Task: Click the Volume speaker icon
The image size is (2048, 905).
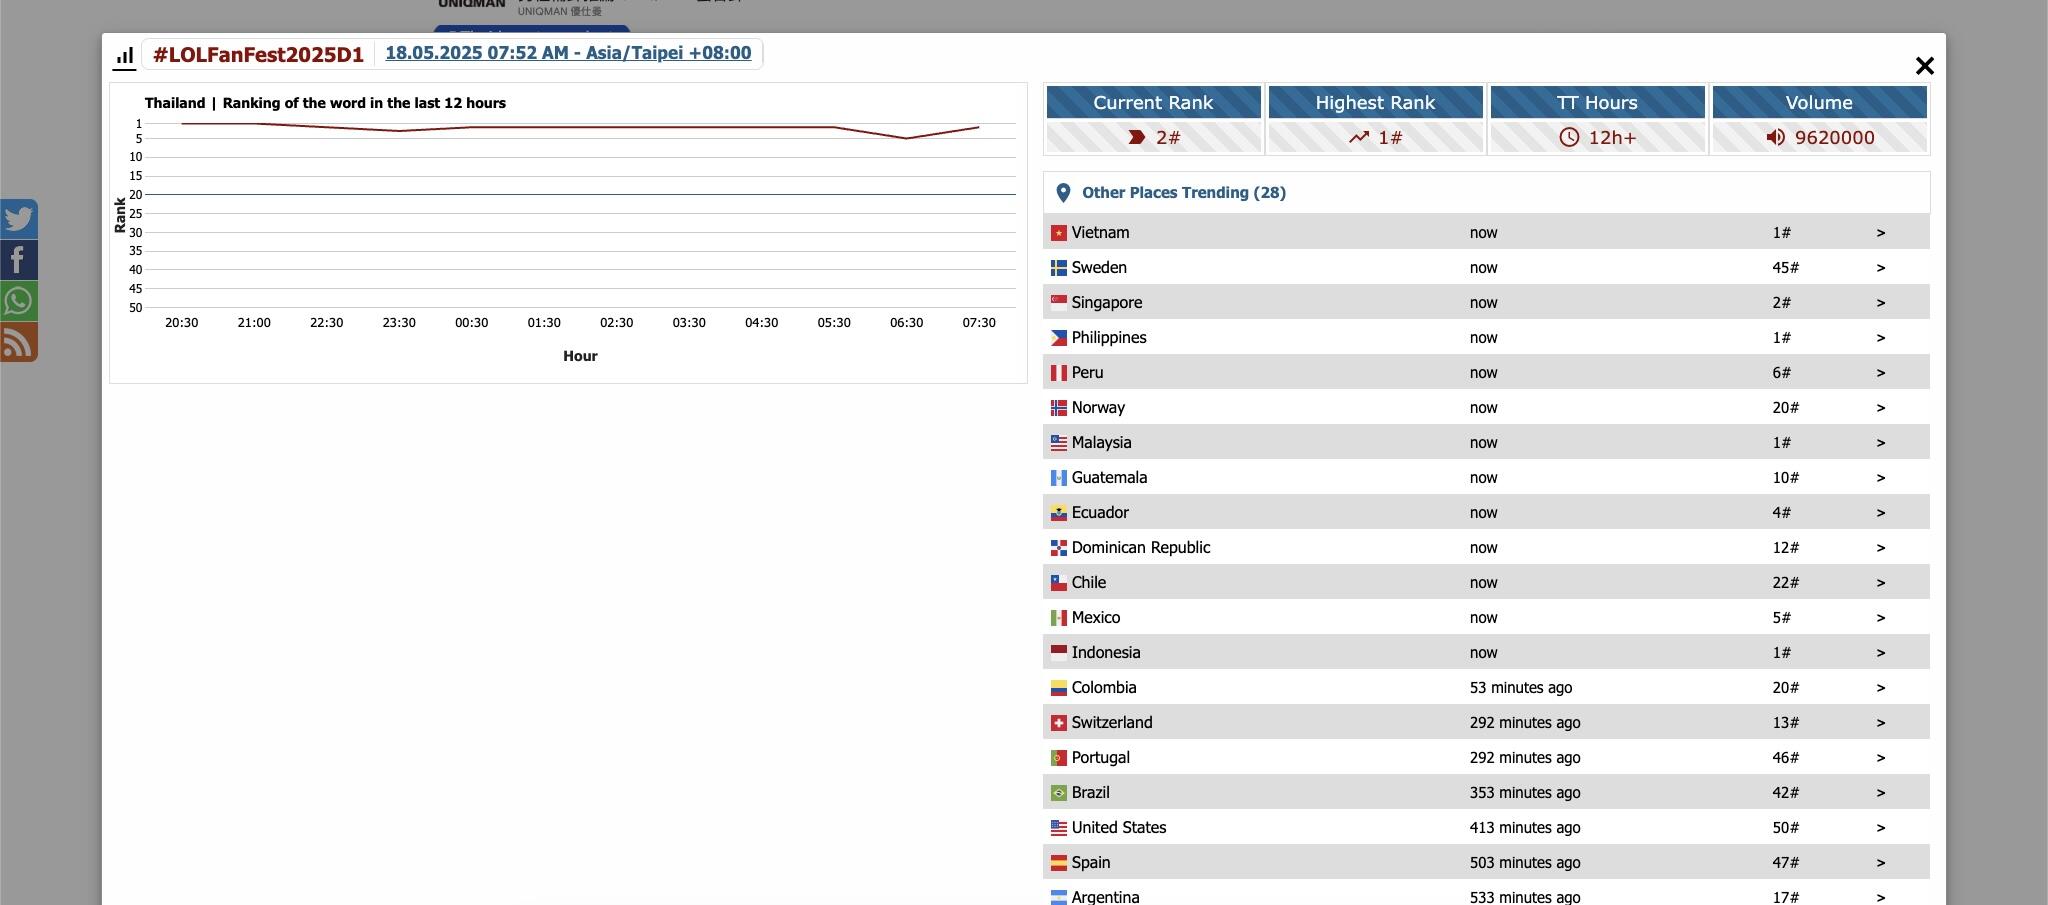Action: click(1776, 137)
